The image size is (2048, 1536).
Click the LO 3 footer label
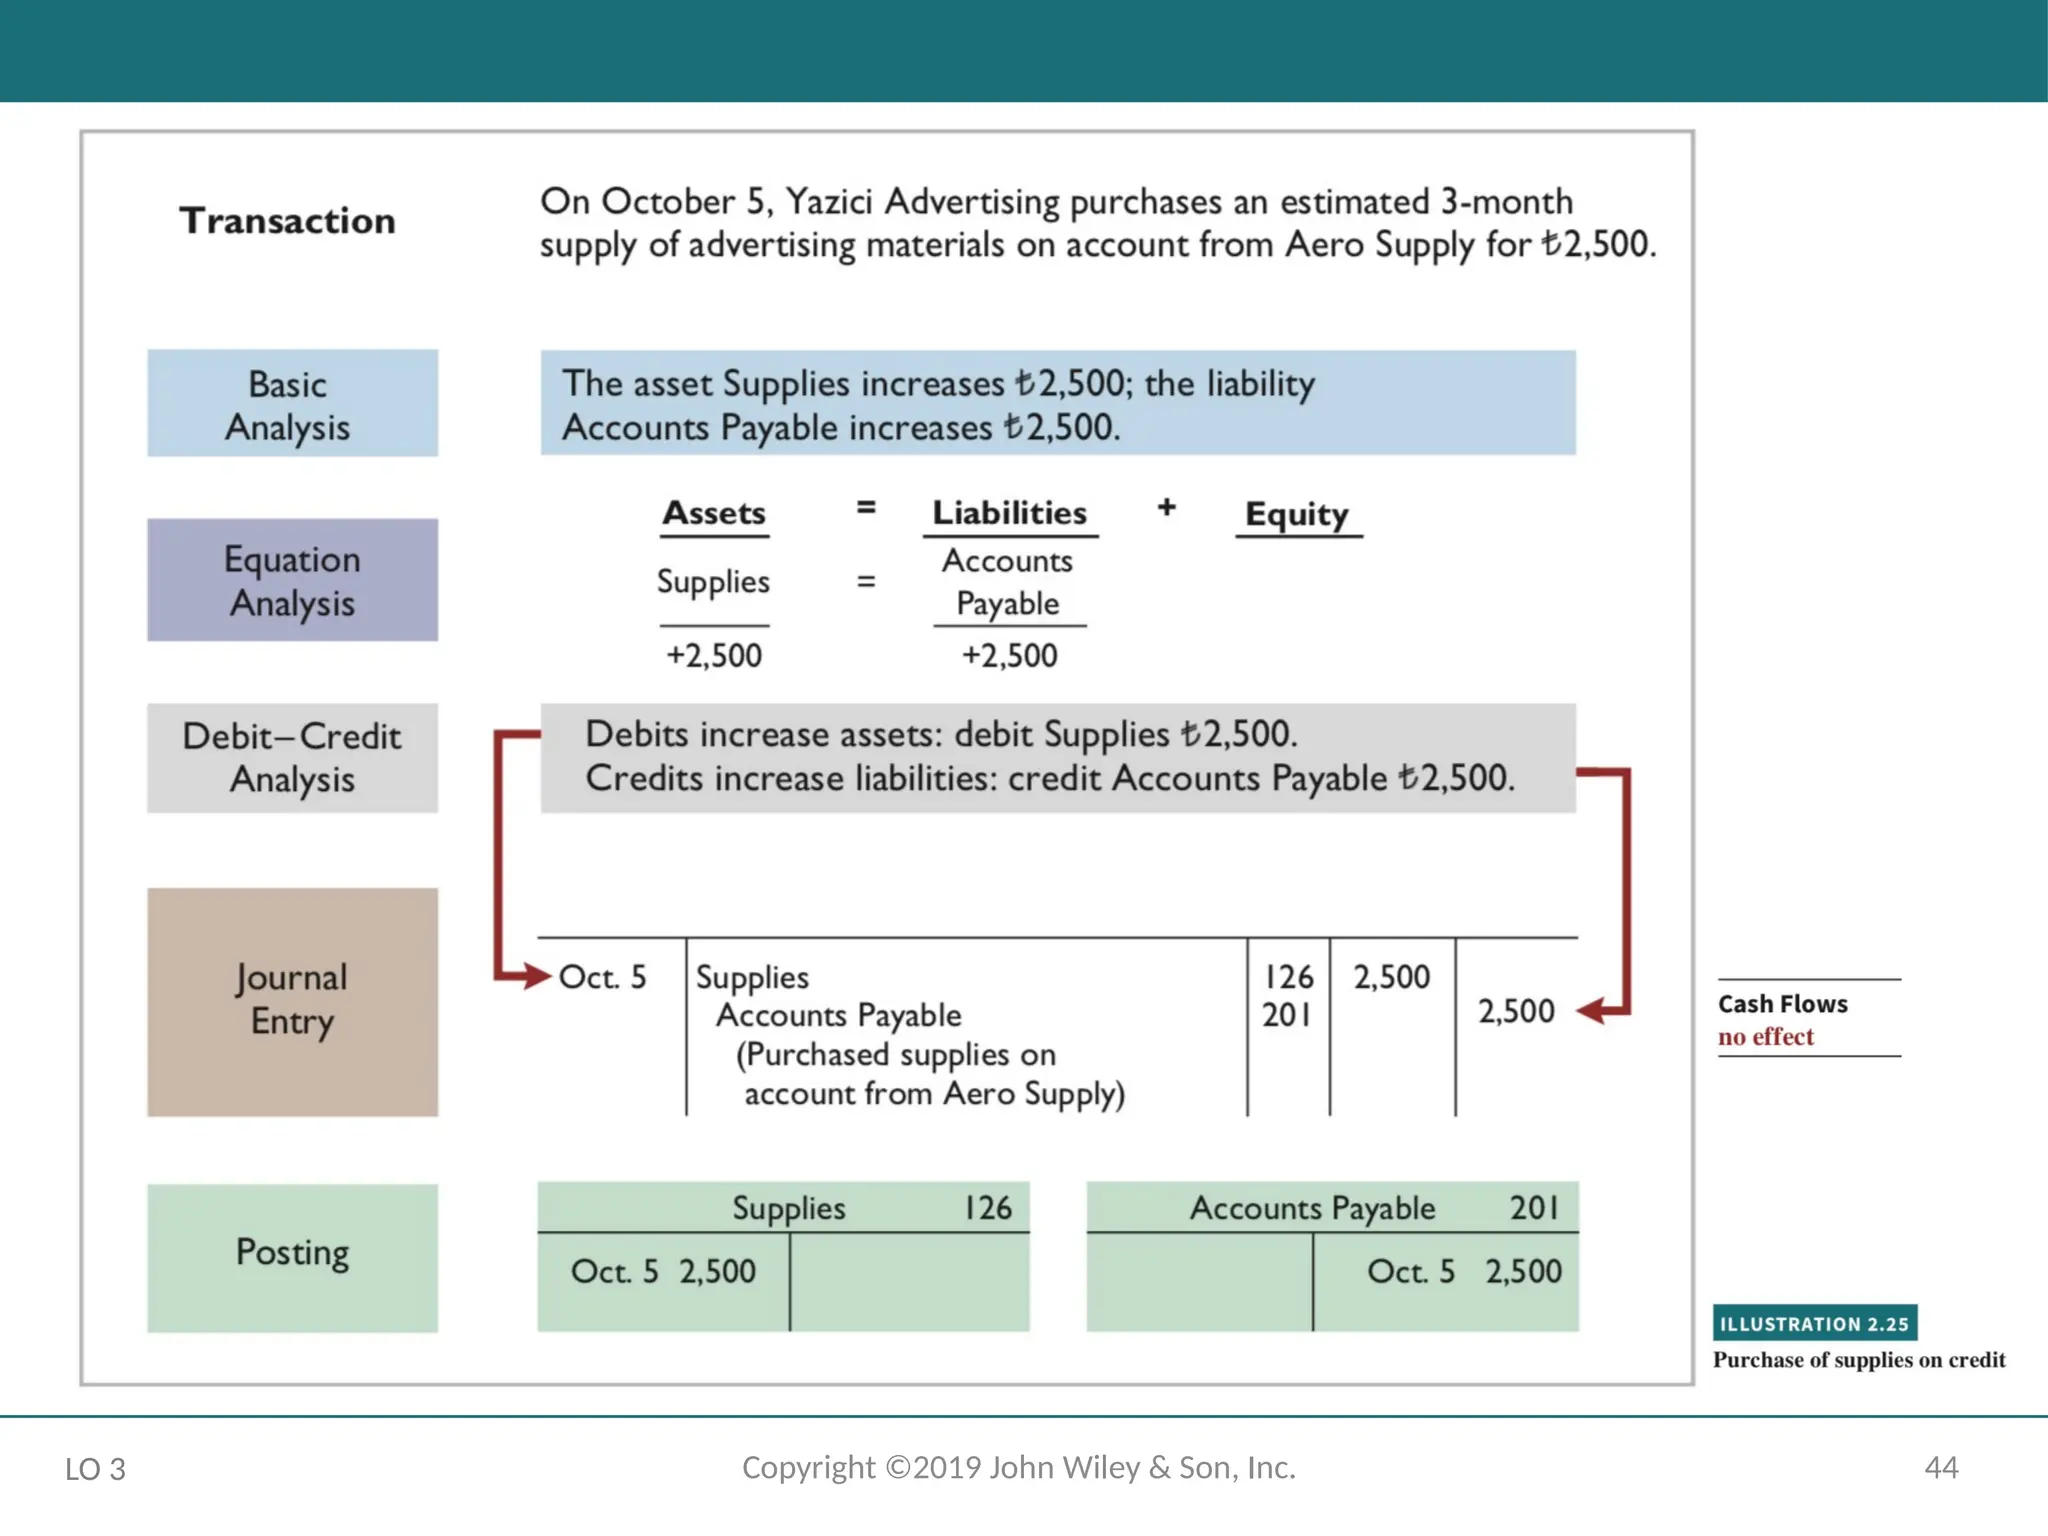click(x=95, y=1469)
